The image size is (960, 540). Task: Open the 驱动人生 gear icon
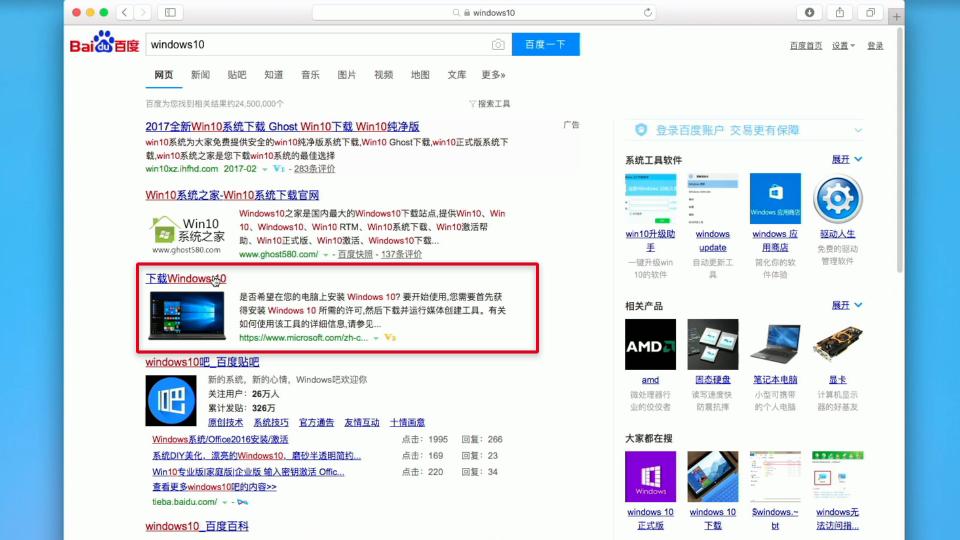pos(838,198)
